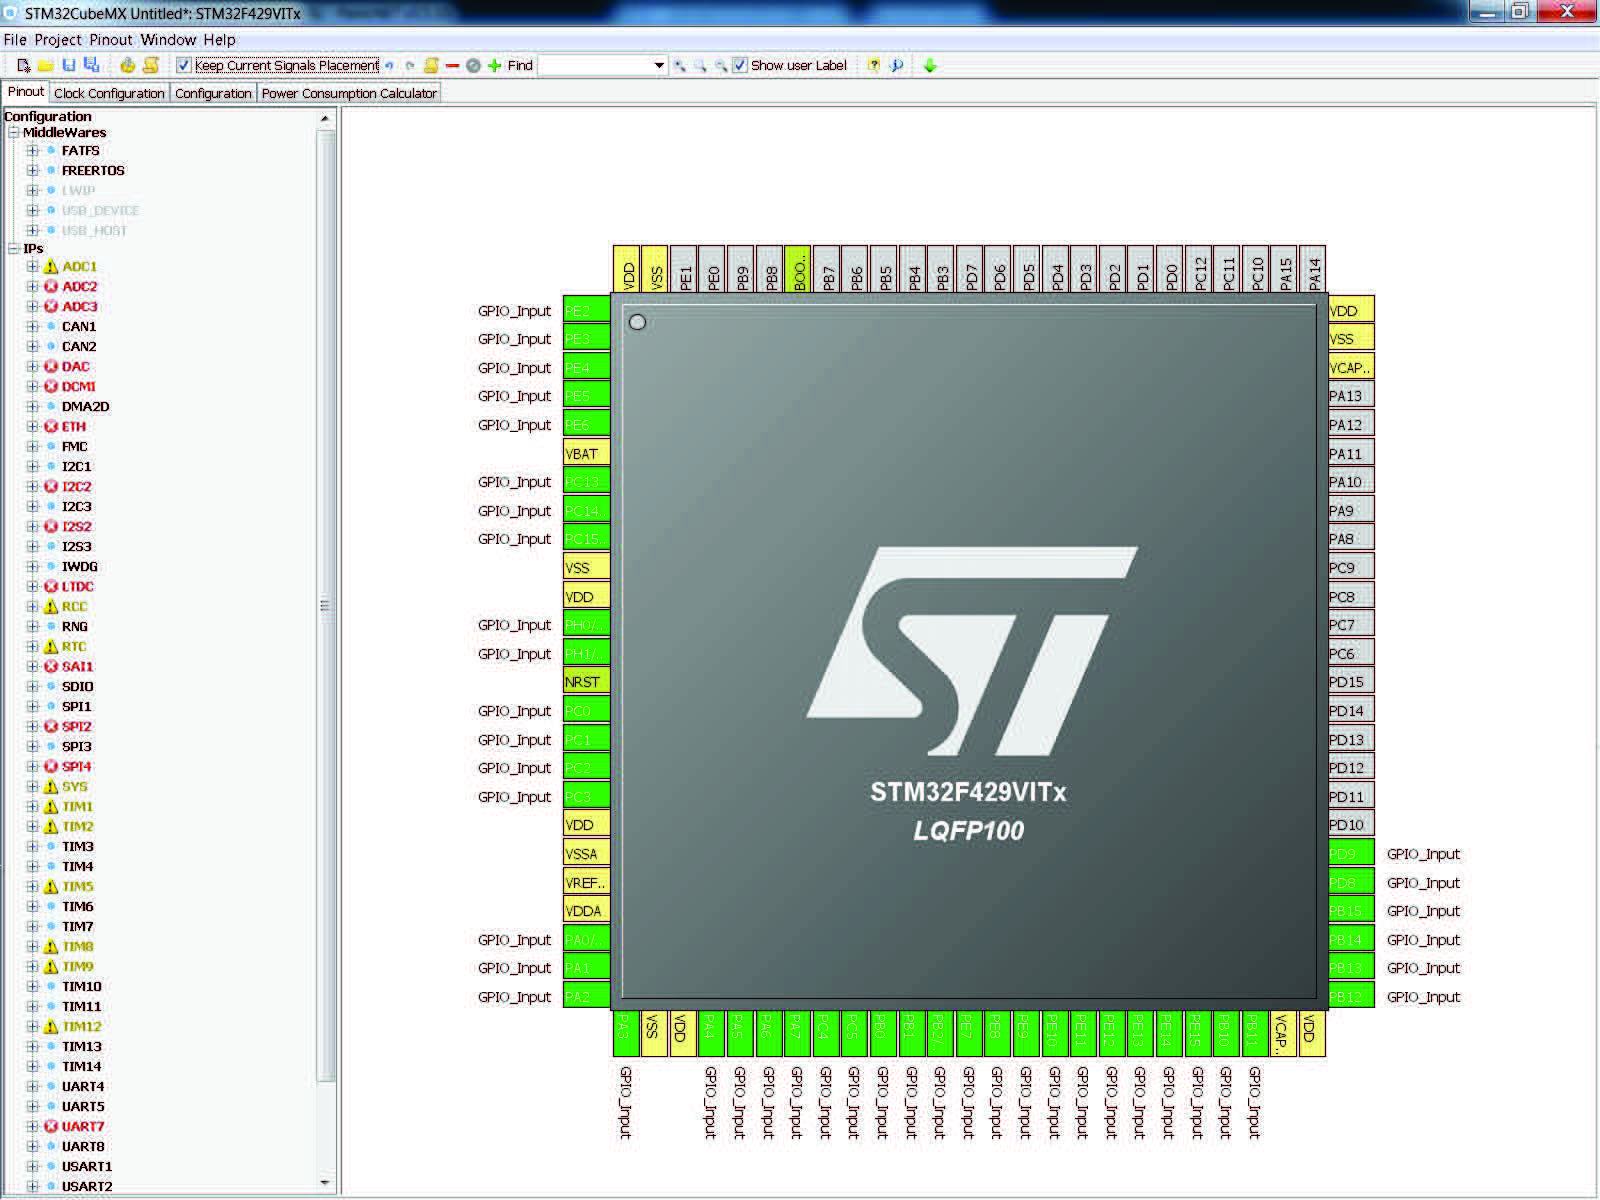Image resolution: width=1600 pixels, height=1200 pixels.
Task: Collapse the IPs tree node
Action: [x=13, y=248]
